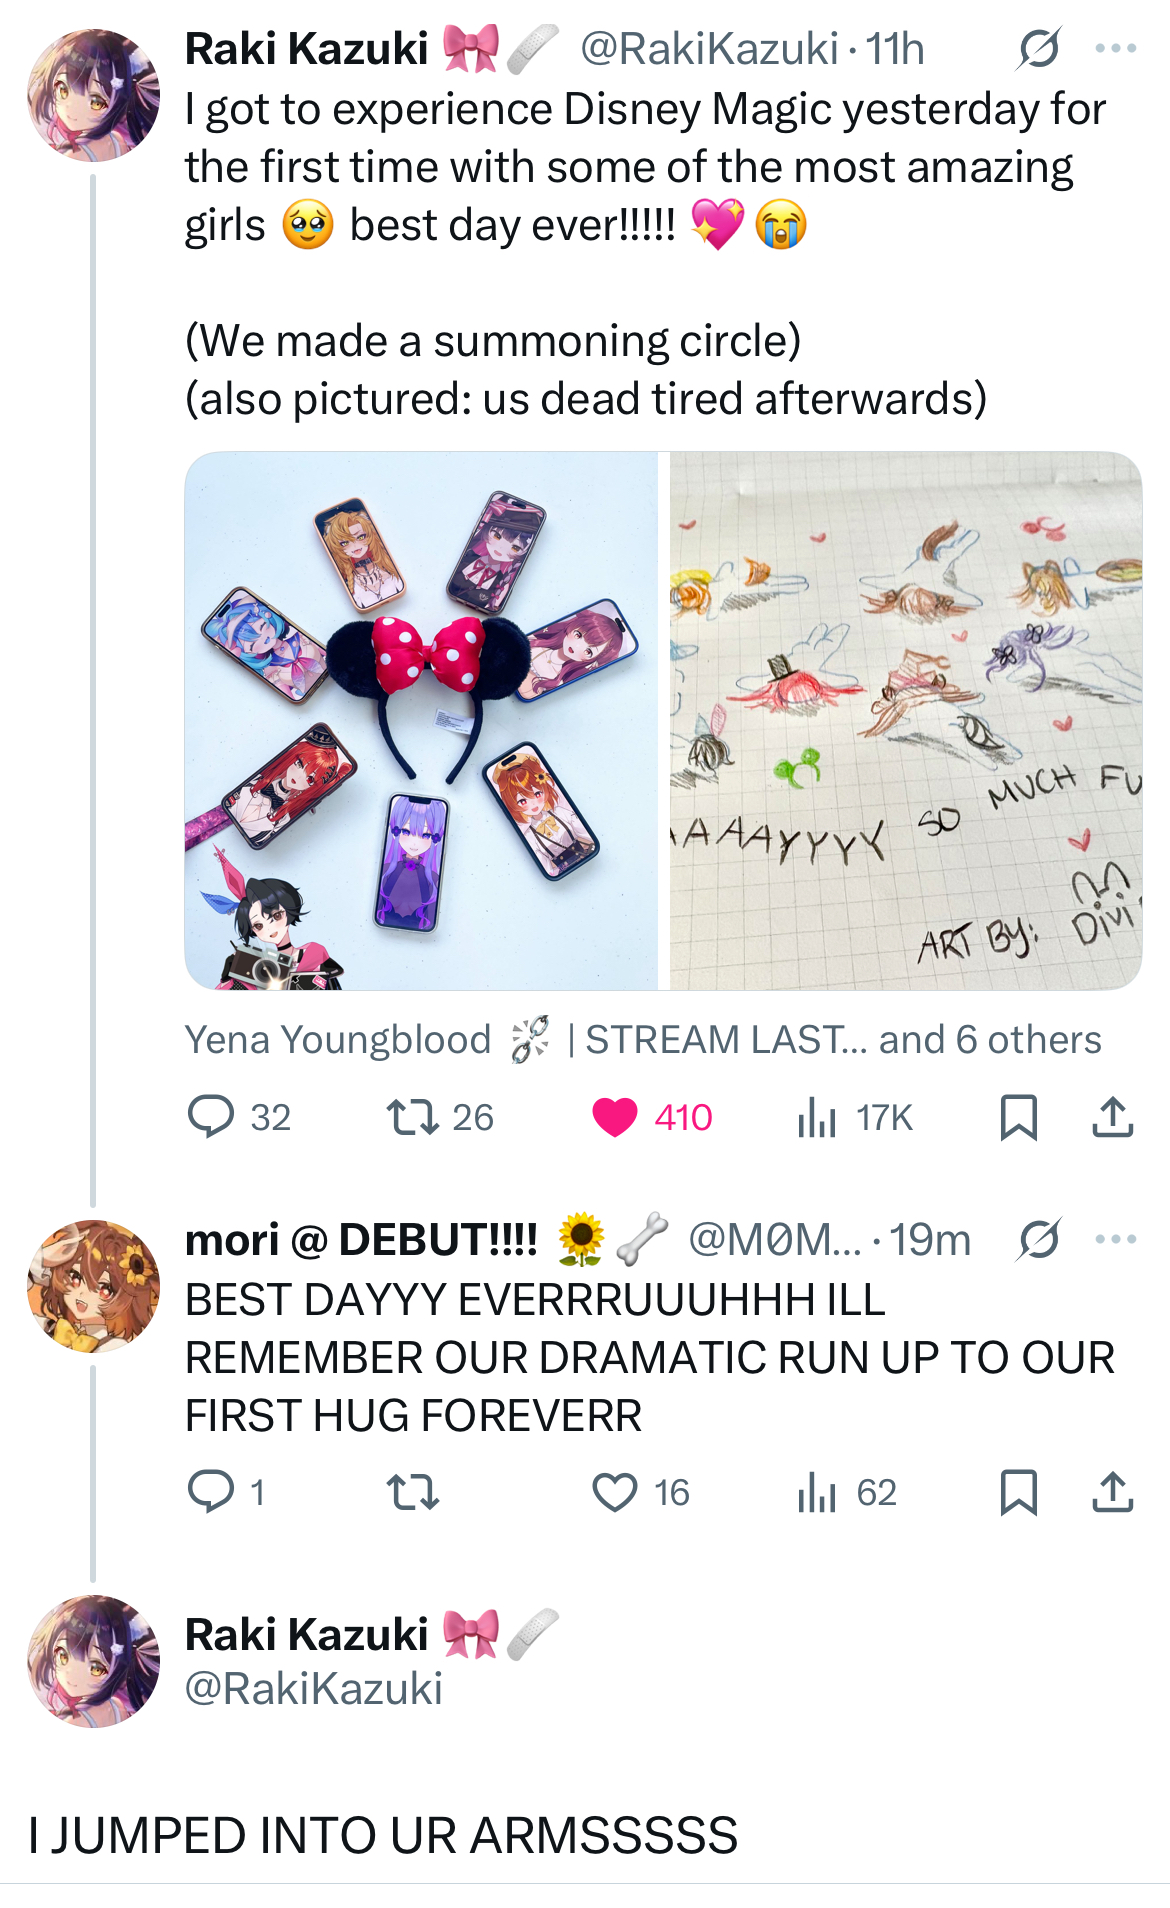Open more options on Raki's top post
This screenshot has height=1908, width=1170.
pos(1115,48)
